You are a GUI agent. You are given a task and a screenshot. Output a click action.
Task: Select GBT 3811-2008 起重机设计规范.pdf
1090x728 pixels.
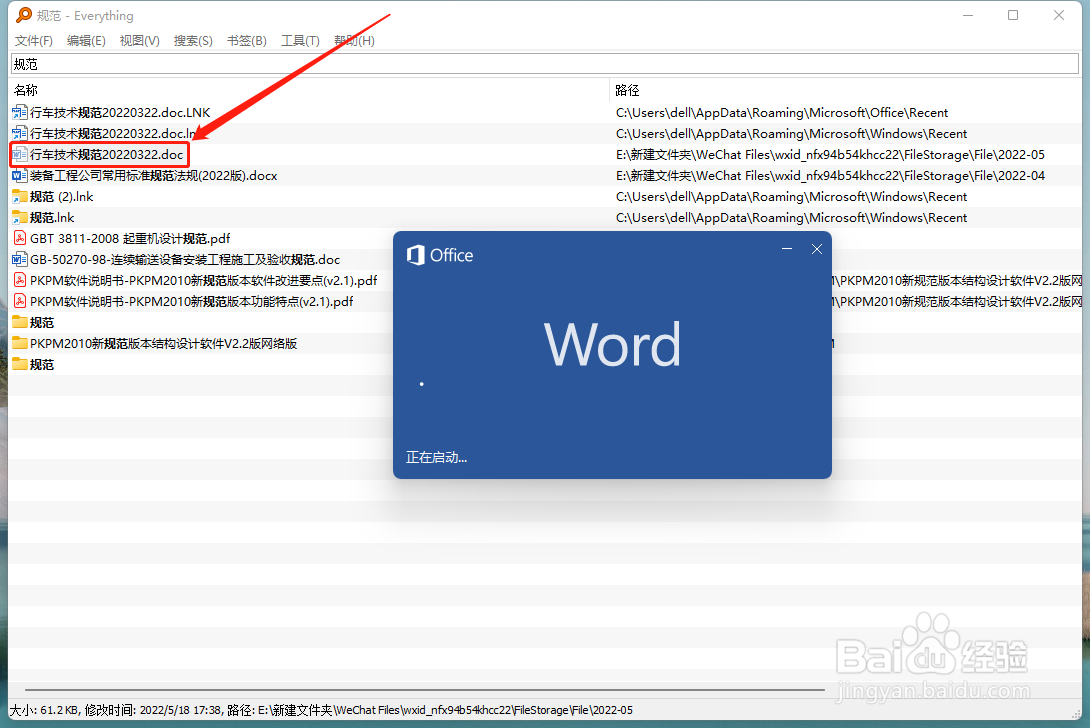pos(130,238)
